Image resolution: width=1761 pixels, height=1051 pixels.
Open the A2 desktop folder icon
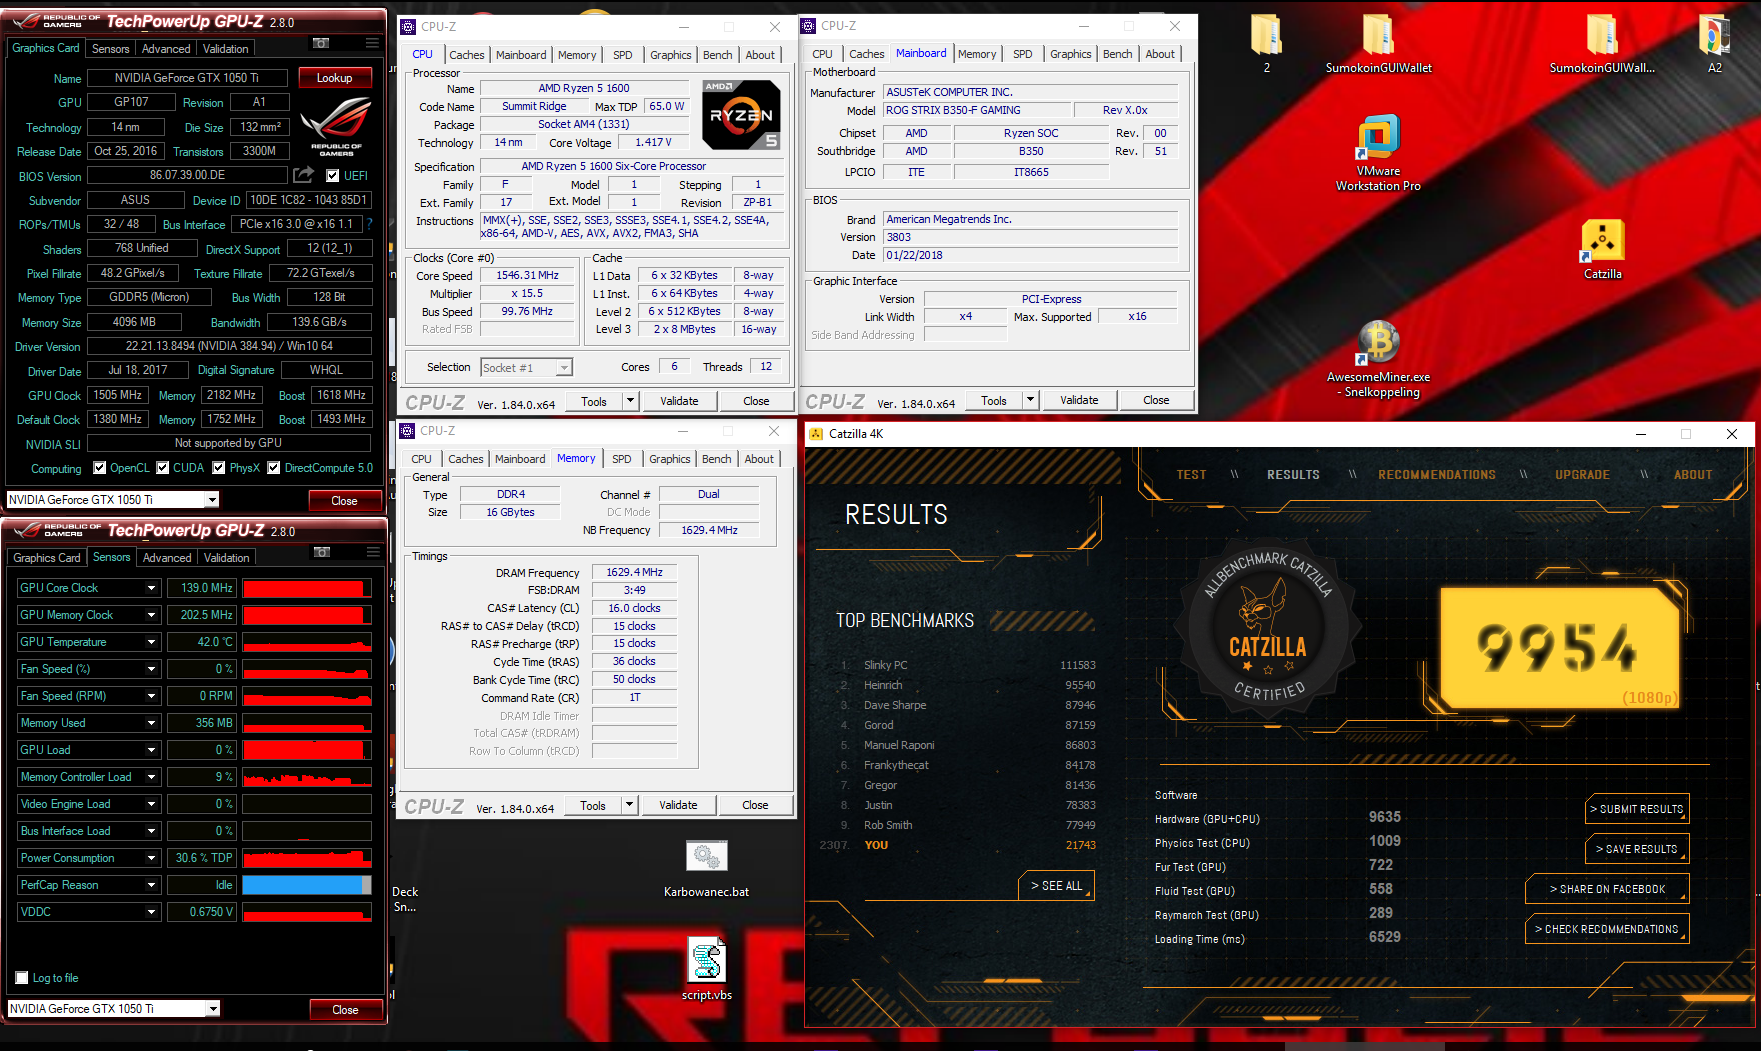click(1714, 36)
